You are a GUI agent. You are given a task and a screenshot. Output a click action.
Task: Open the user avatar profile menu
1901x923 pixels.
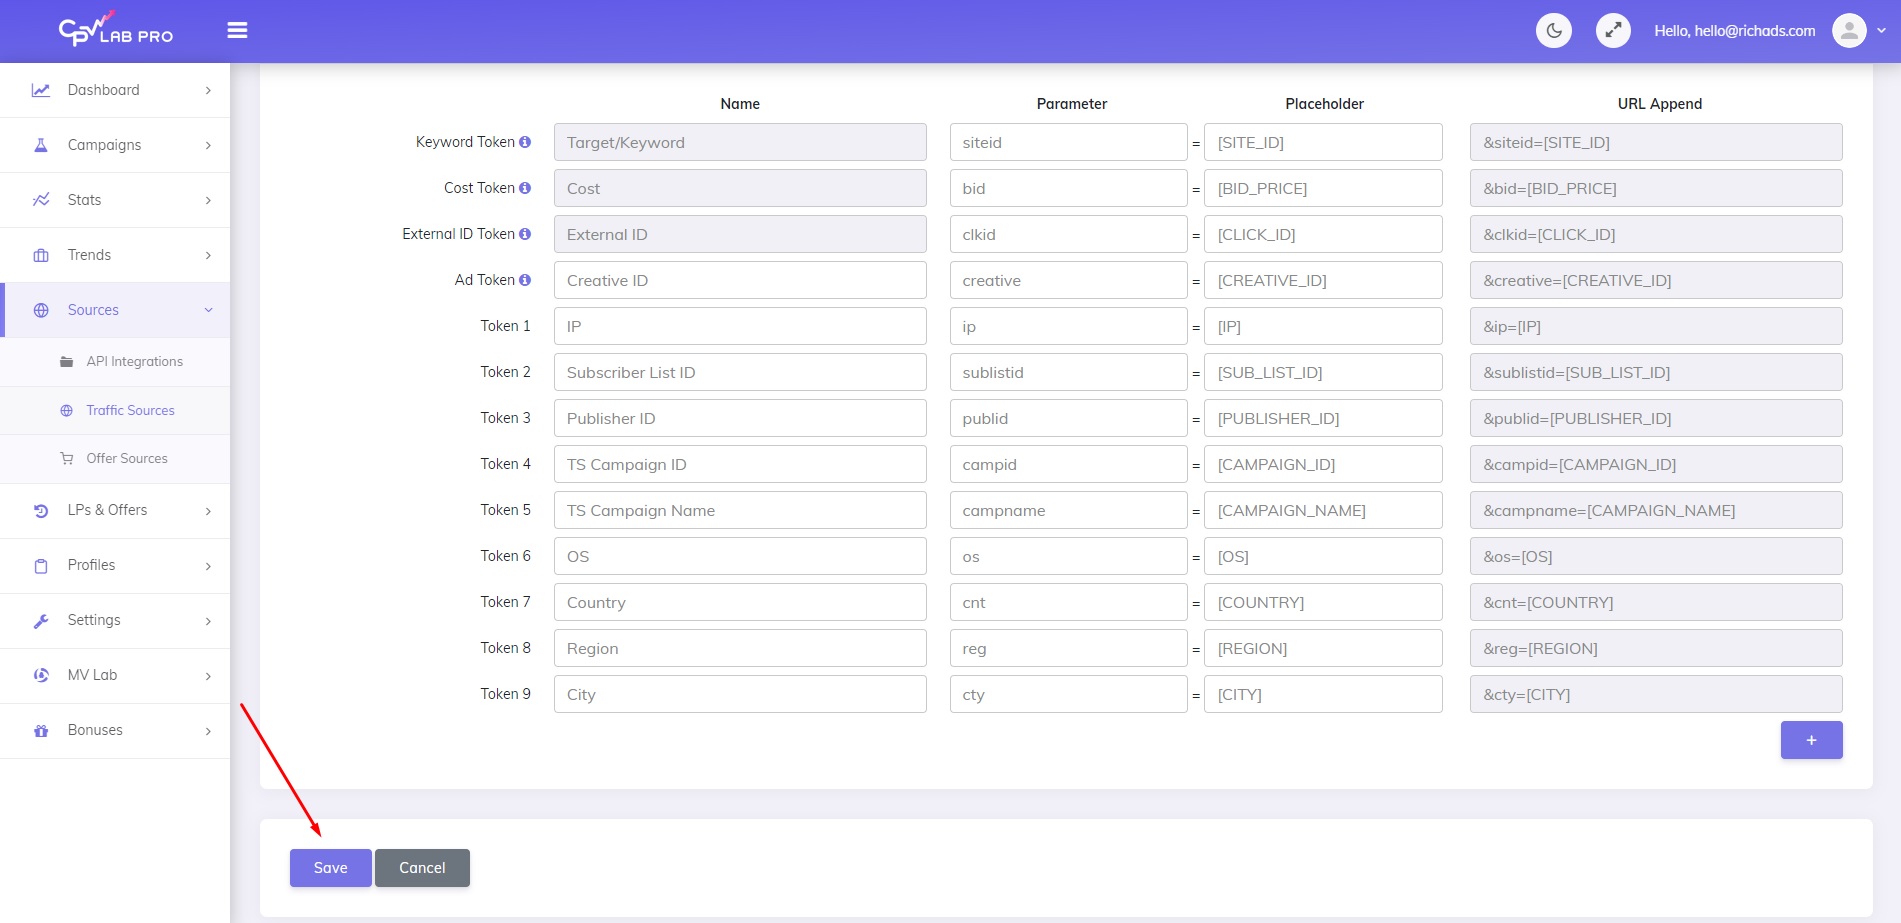click(x=1849, y=31)
